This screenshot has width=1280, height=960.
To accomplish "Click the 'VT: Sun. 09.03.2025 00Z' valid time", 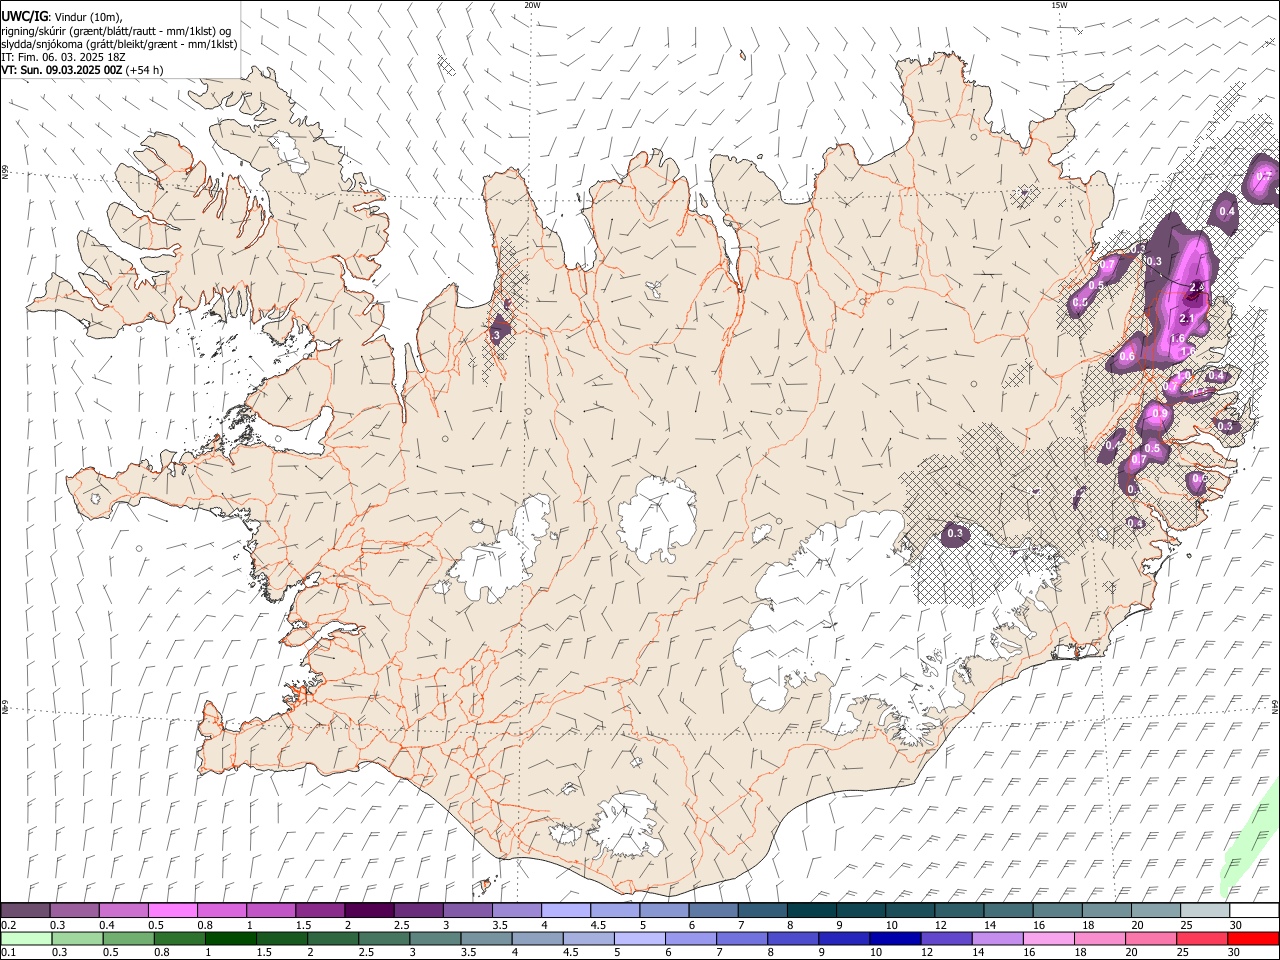I will click(62, 70).
